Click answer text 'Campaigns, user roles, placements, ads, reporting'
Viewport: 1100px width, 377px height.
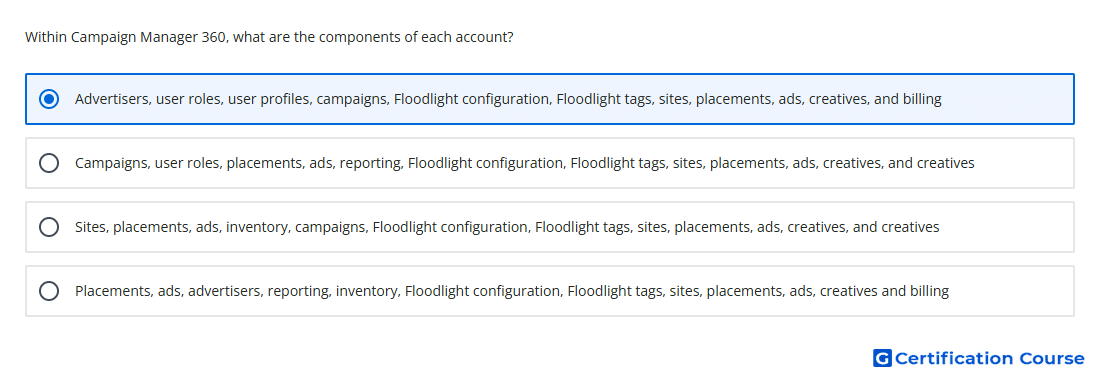pos(238,163)
